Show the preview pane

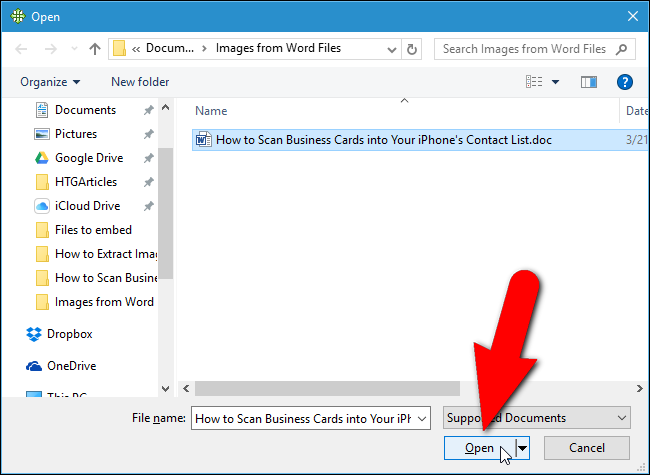tap(589, 82)
